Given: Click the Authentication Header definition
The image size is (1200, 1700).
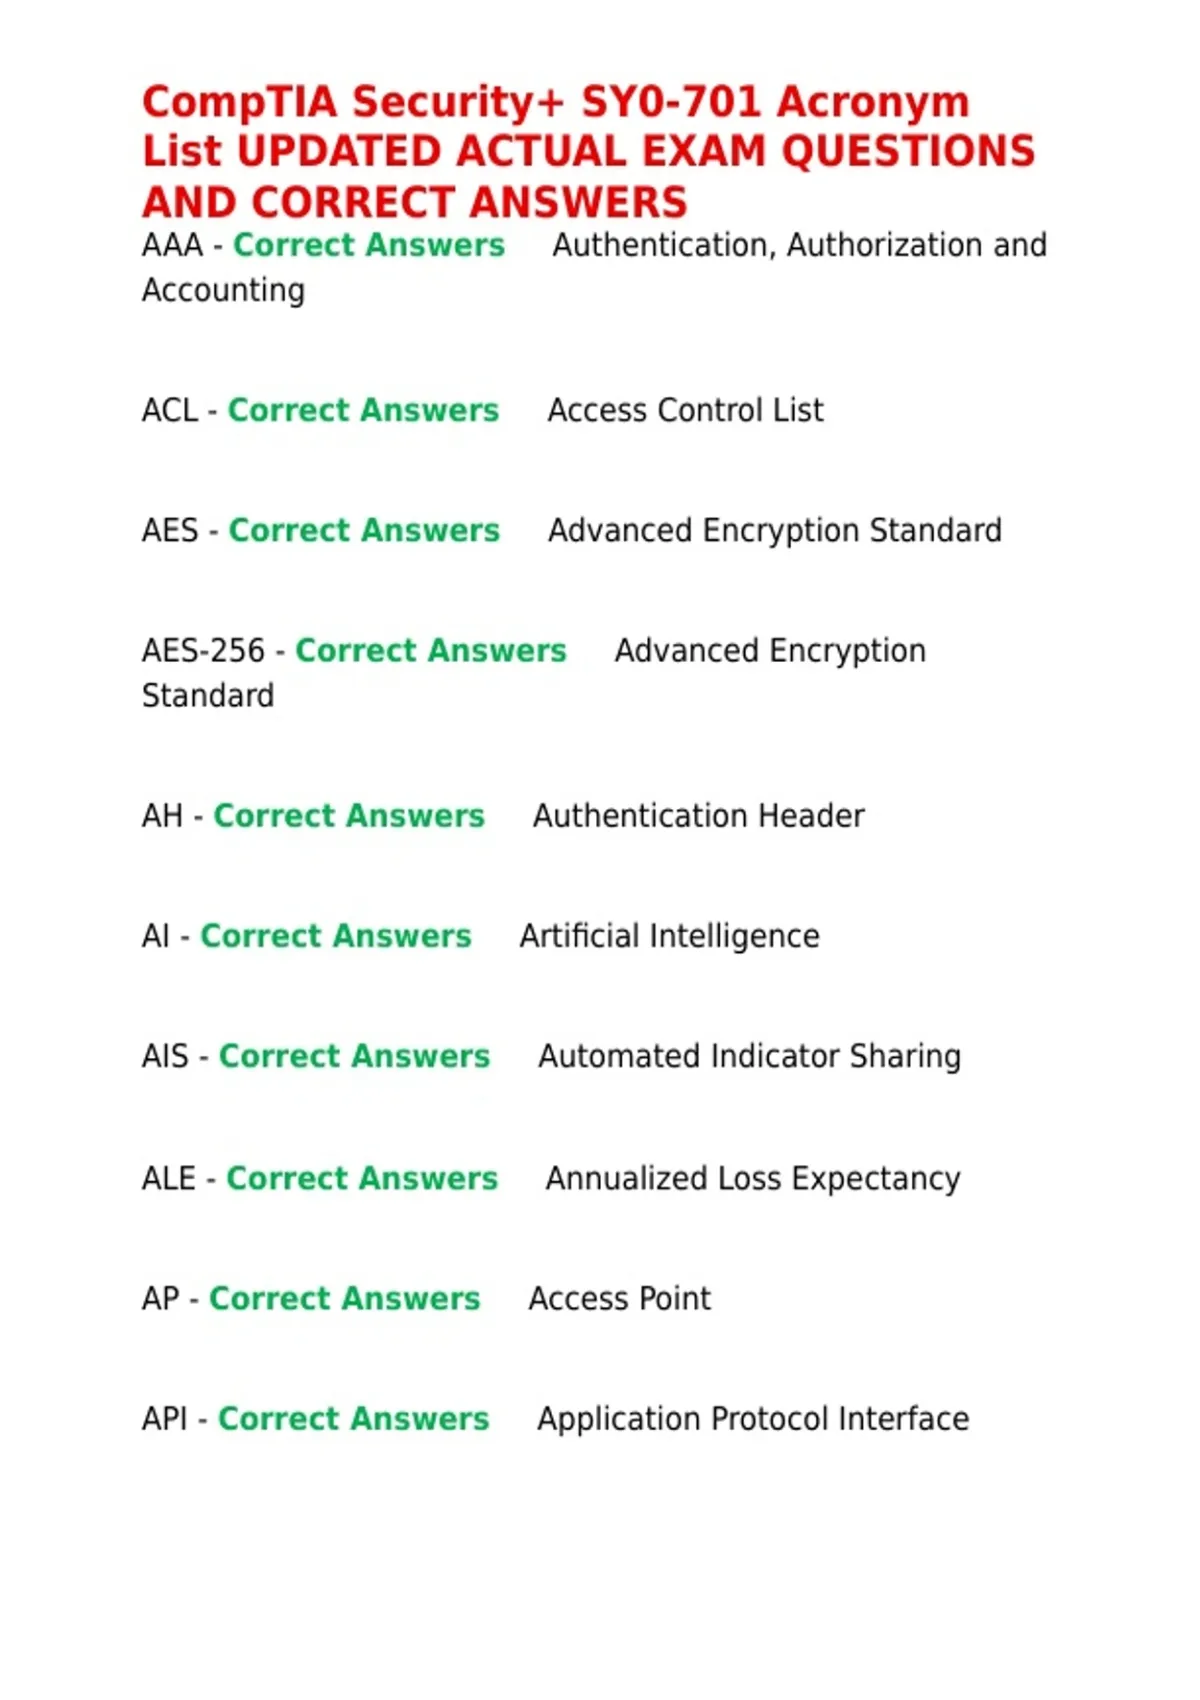Looking at the screenshot, I should tap(698, 816).
